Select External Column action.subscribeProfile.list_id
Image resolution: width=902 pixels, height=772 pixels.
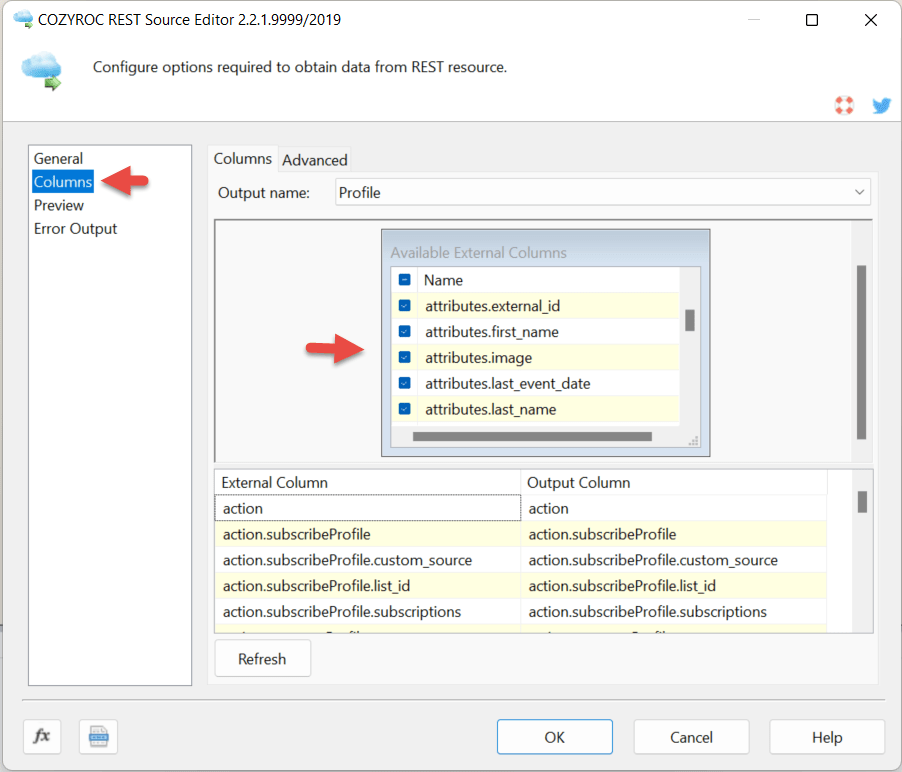tap(368, 586)
